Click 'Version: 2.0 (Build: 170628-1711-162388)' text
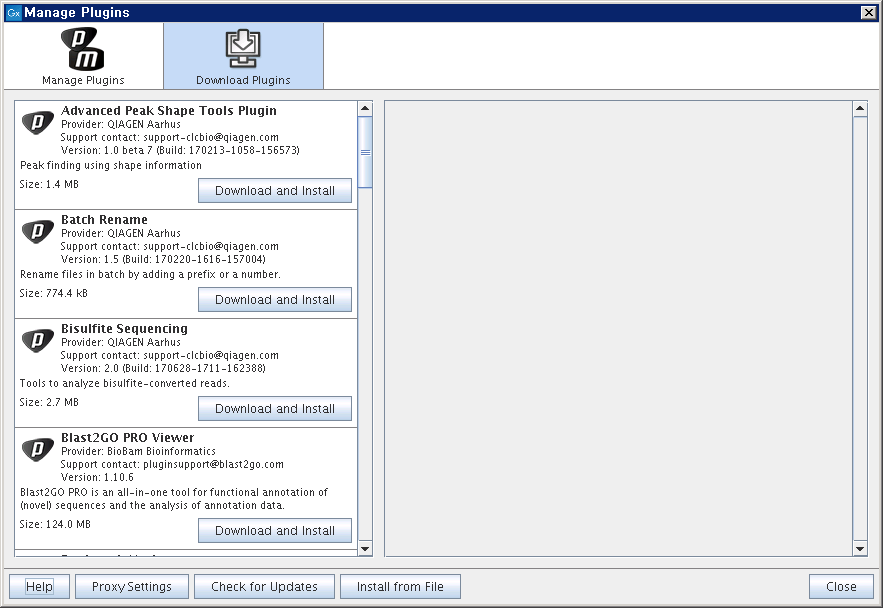This screenshot has width=883, height=608. (163, 368)
